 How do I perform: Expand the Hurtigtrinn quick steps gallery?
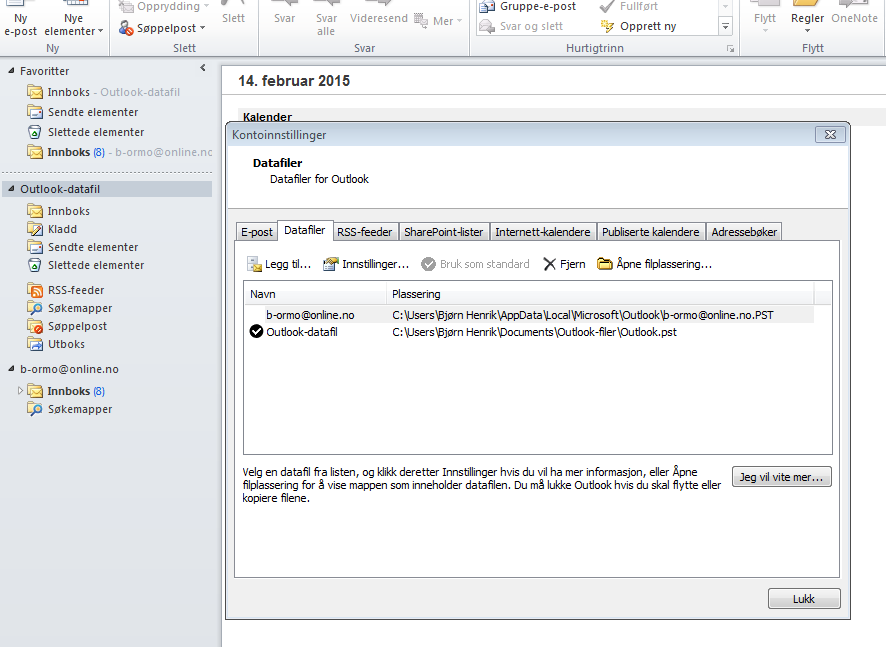726,27
